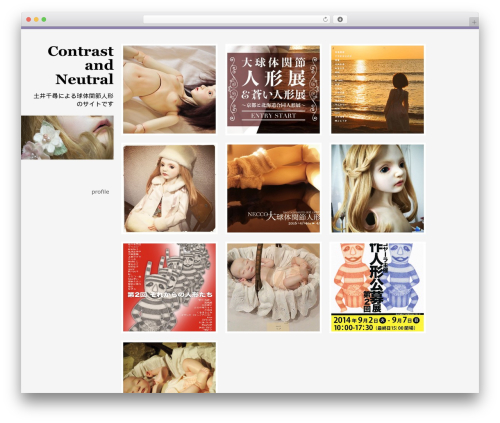
Task: Click the green maximize window button
Action: 44,19
